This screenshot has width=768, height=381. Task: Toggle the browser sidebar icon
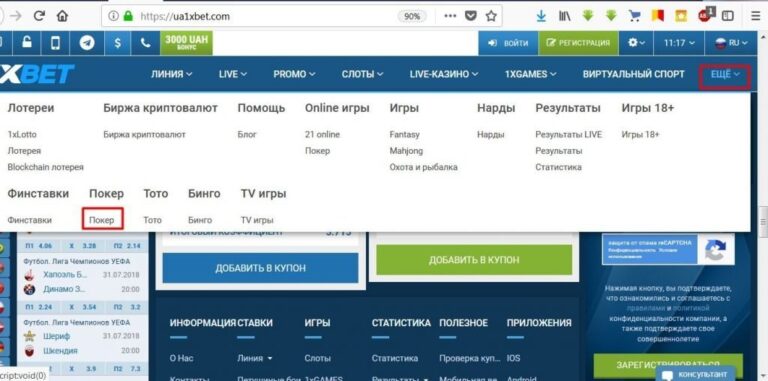click(728, 16)
